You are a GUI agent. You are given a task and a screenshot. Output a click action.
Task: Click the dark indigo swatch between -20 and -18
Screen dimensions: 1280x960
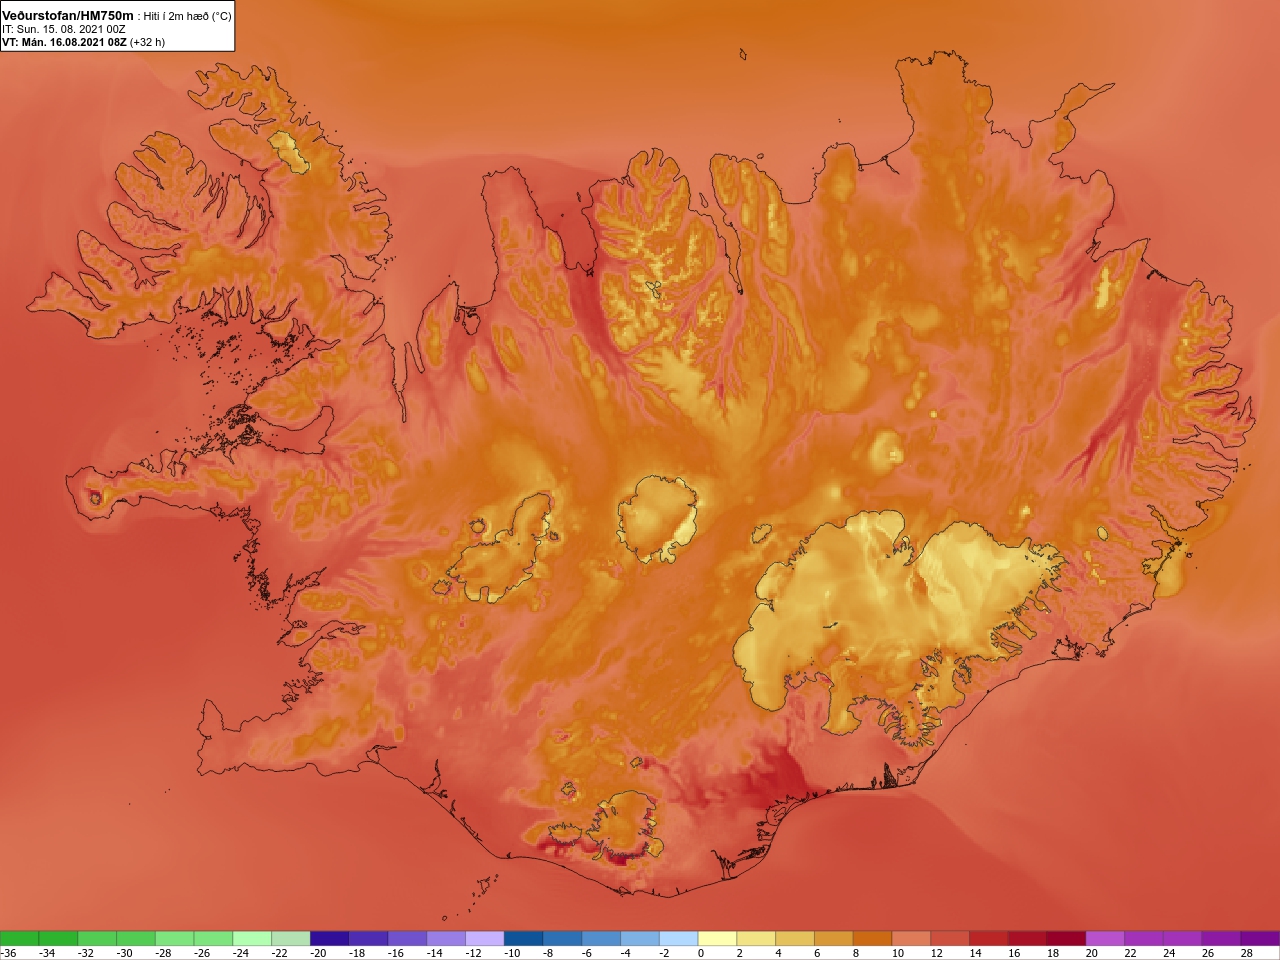point(329,938)
